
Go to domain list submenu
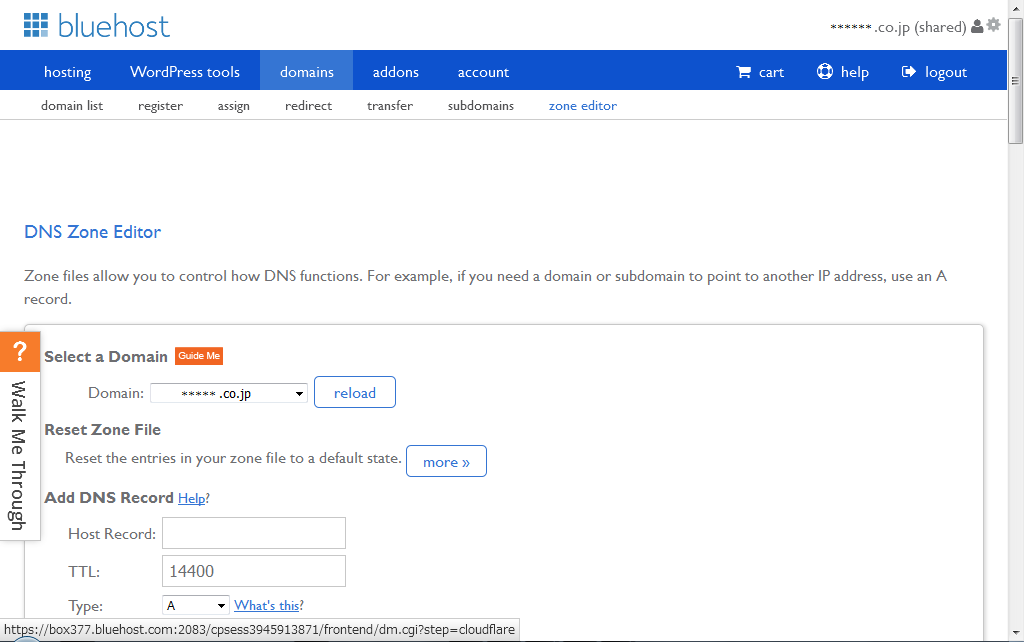pyautogui.click(x=72, y=105)
